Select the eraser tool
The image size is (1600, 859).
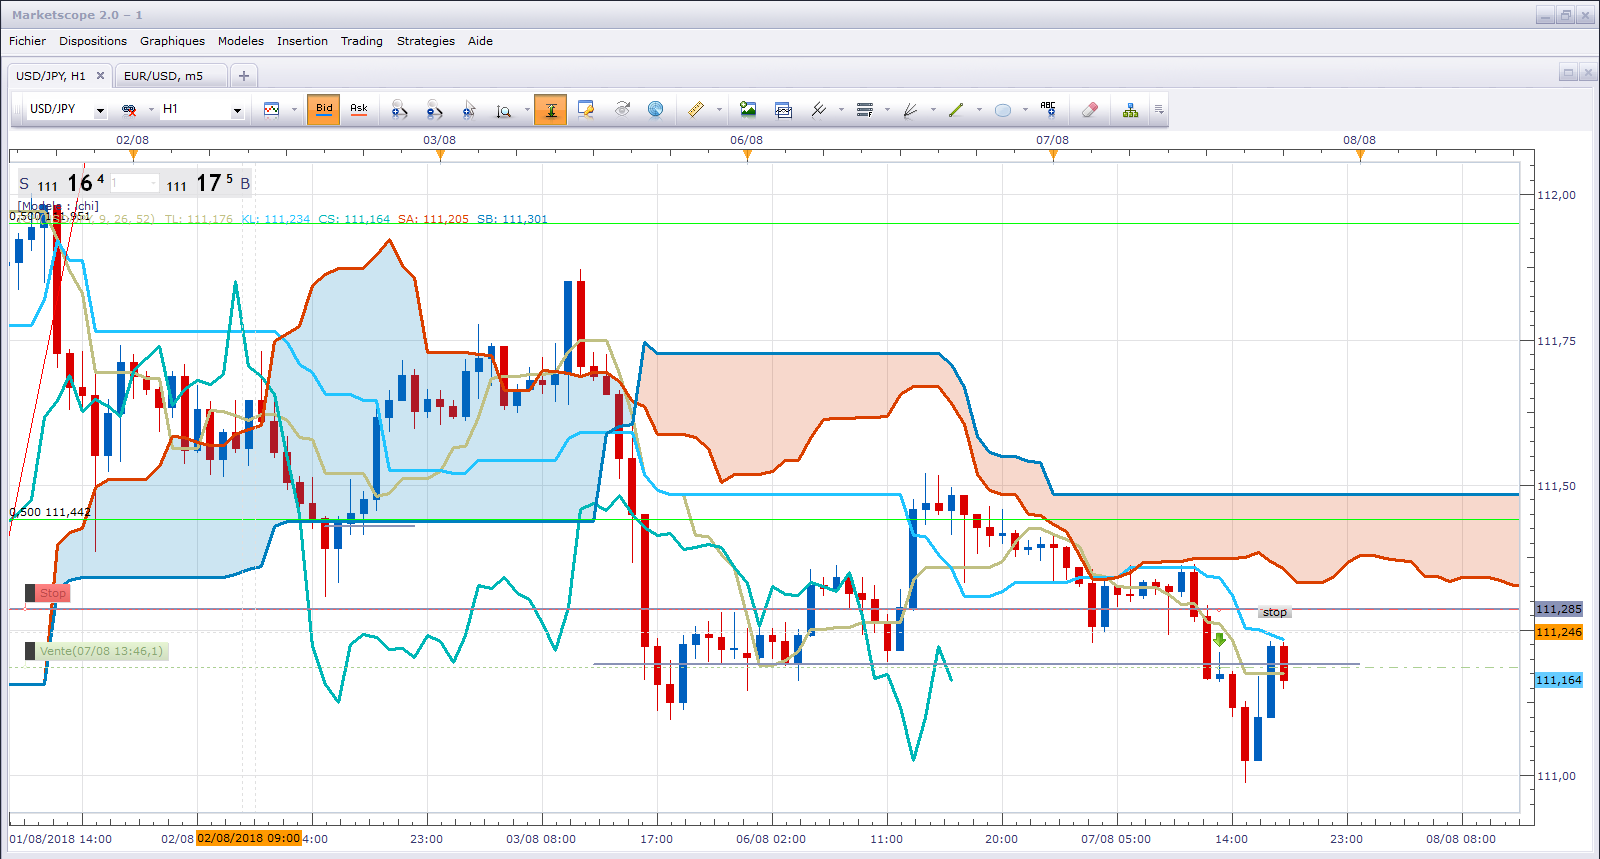point(1090,110)
